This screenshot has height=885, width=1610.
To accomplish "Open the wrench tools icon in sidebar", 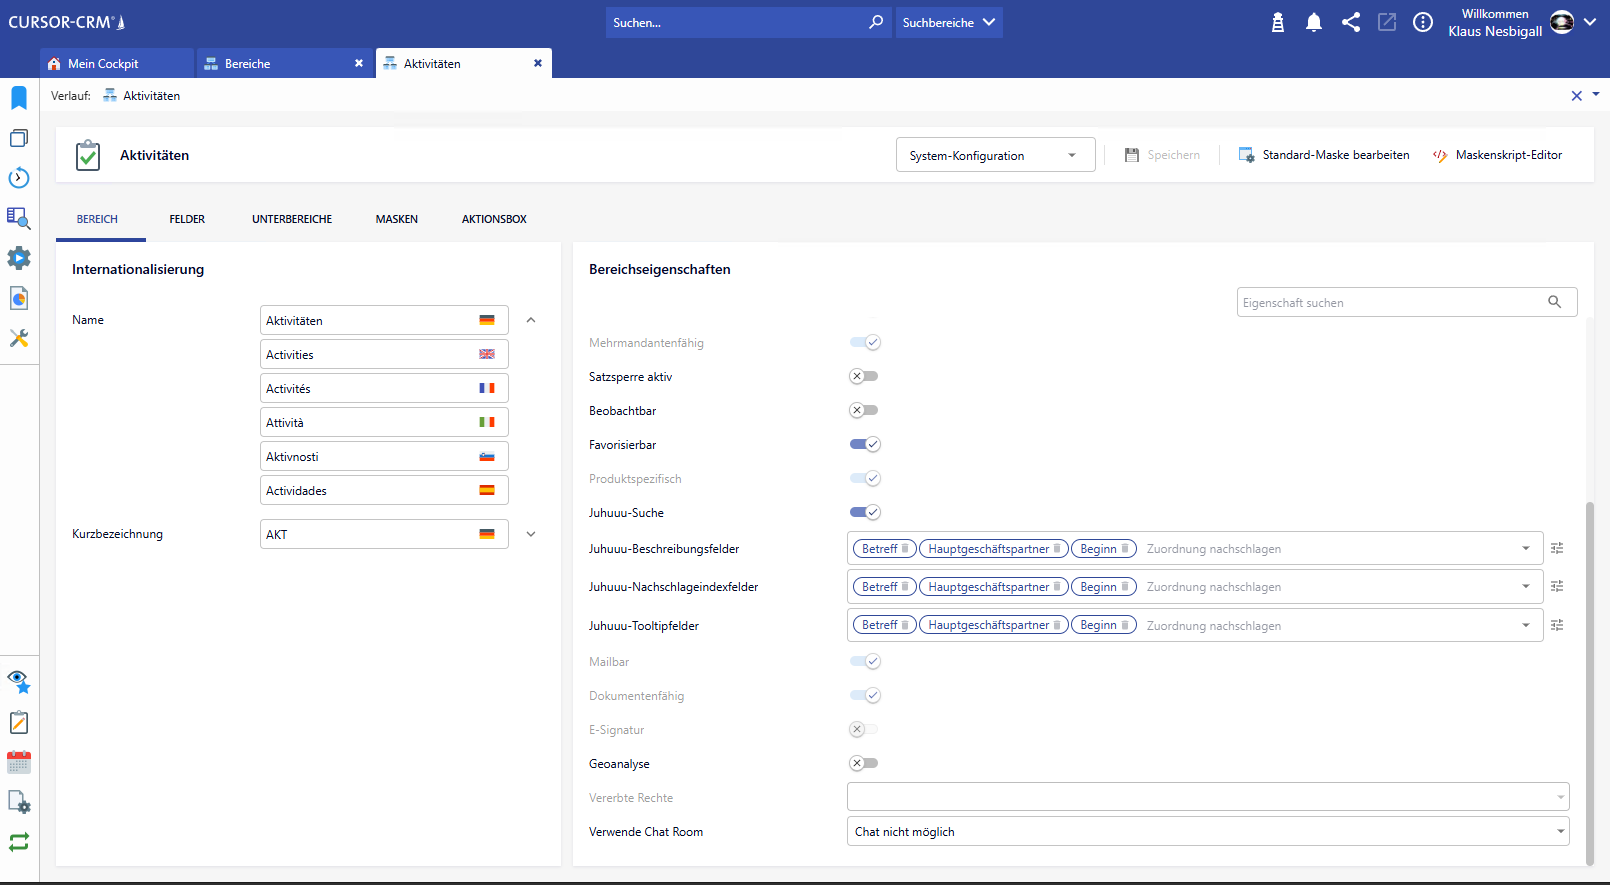I will click(x=19, y=338).
